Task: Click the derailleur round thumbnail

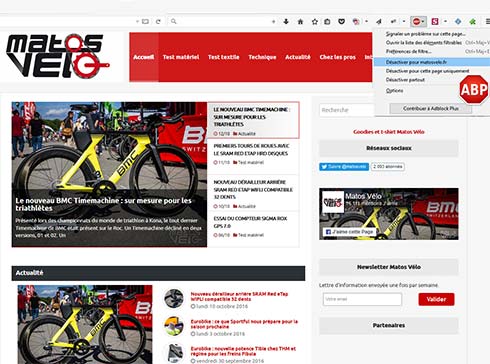Action: click(x=174, y=298)
